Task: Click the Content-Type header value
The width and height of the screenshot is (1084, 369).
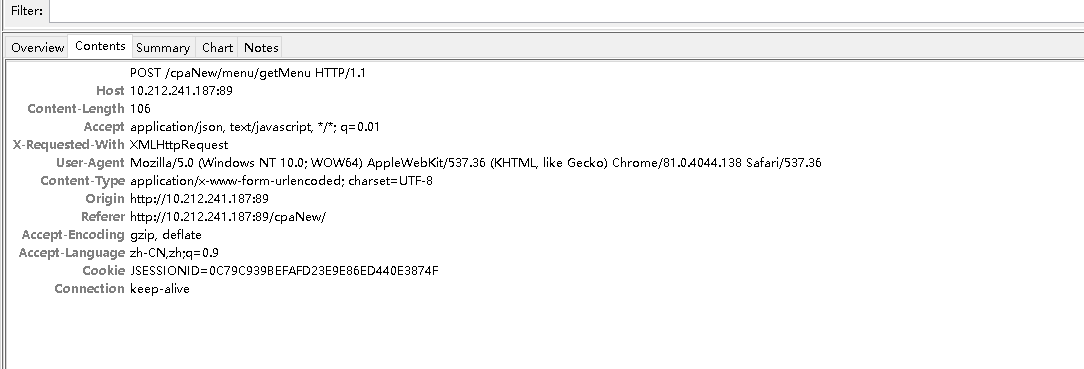Action: click(281, 180)
